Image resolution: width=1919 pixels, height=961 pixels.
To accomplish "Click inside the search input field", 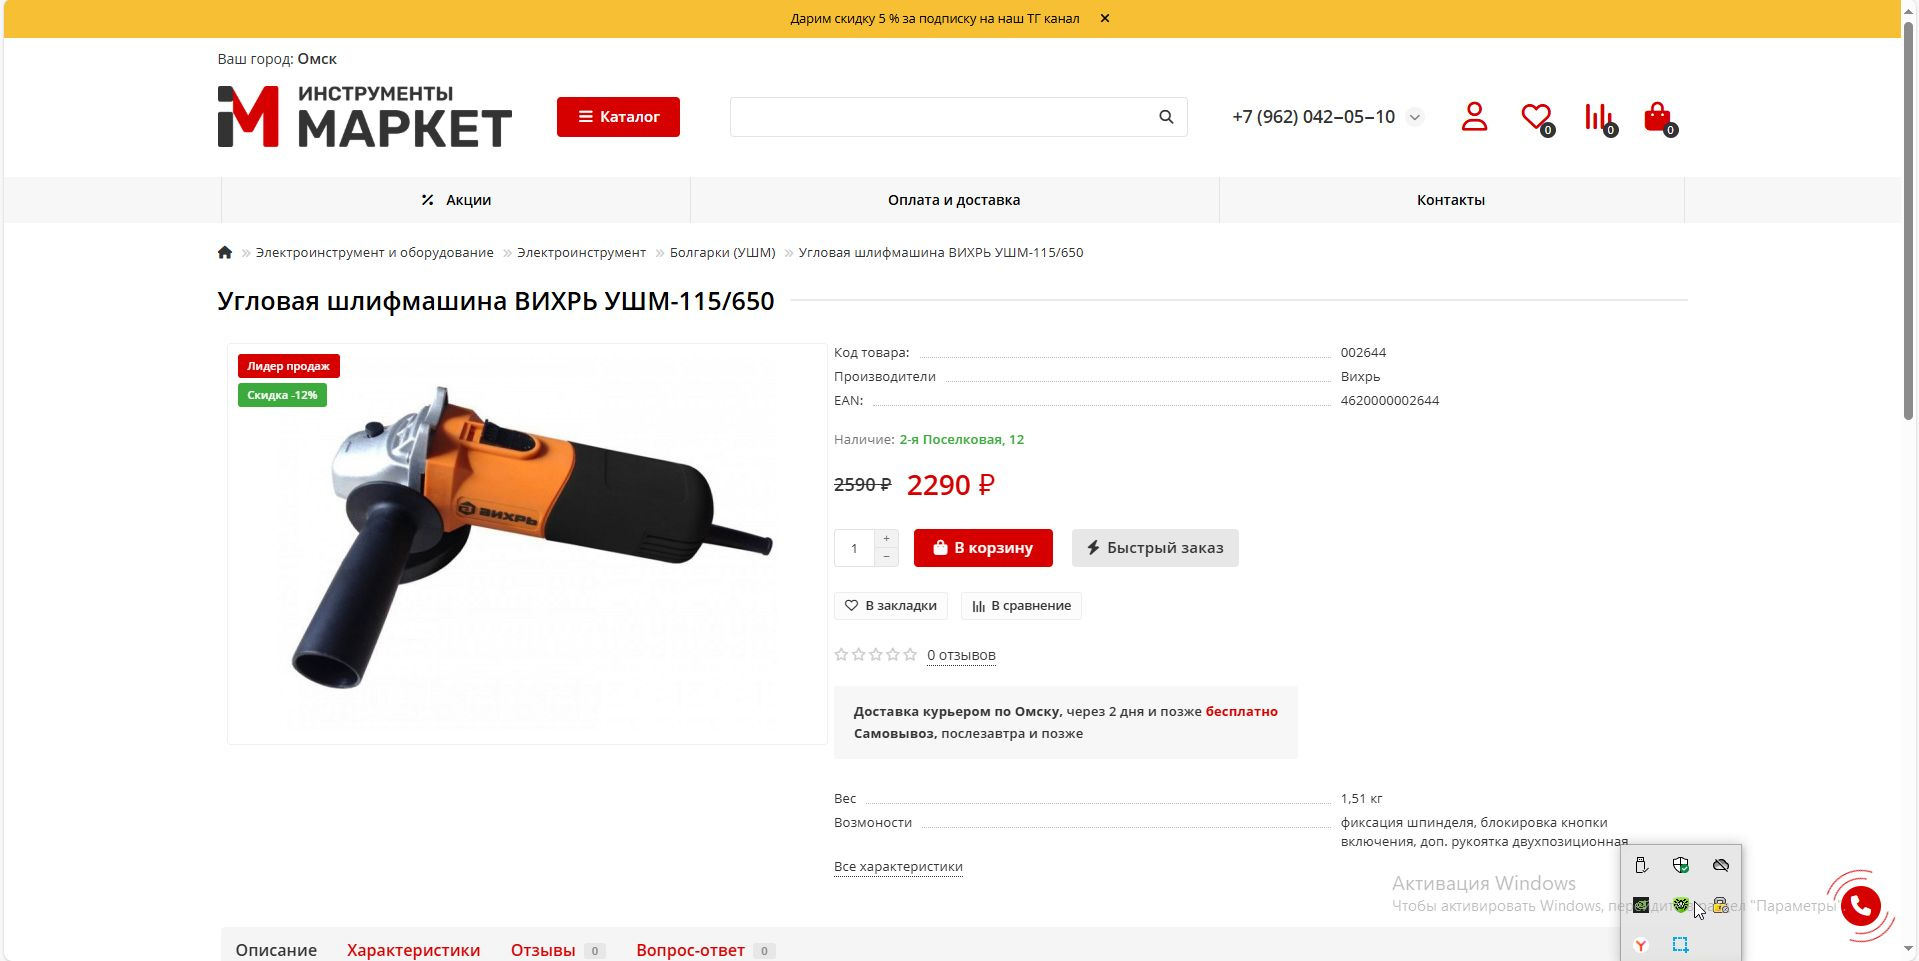I will (942, 117).
